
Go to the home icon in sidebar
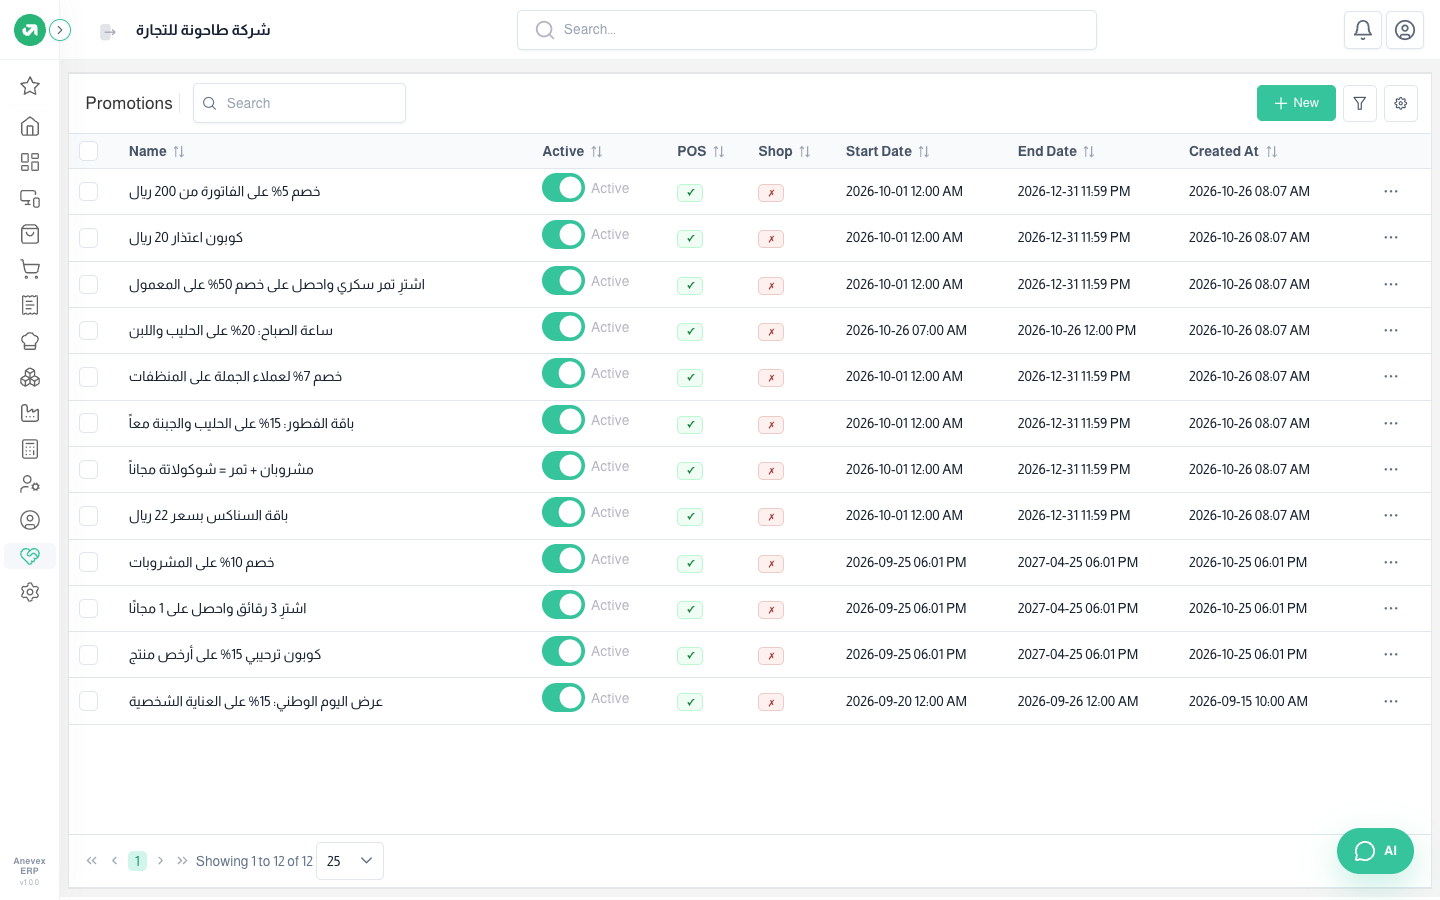click(x=30, y=126)
